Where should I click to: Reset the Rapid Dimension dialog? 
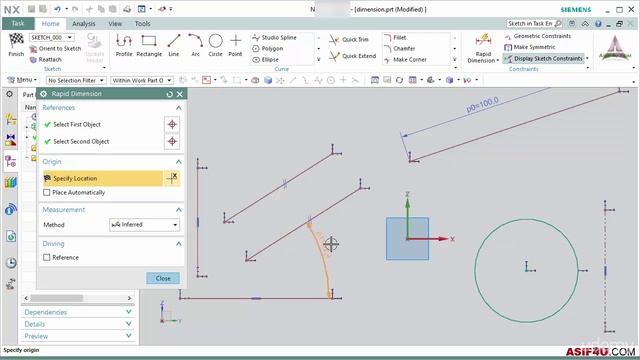[169, 94]
